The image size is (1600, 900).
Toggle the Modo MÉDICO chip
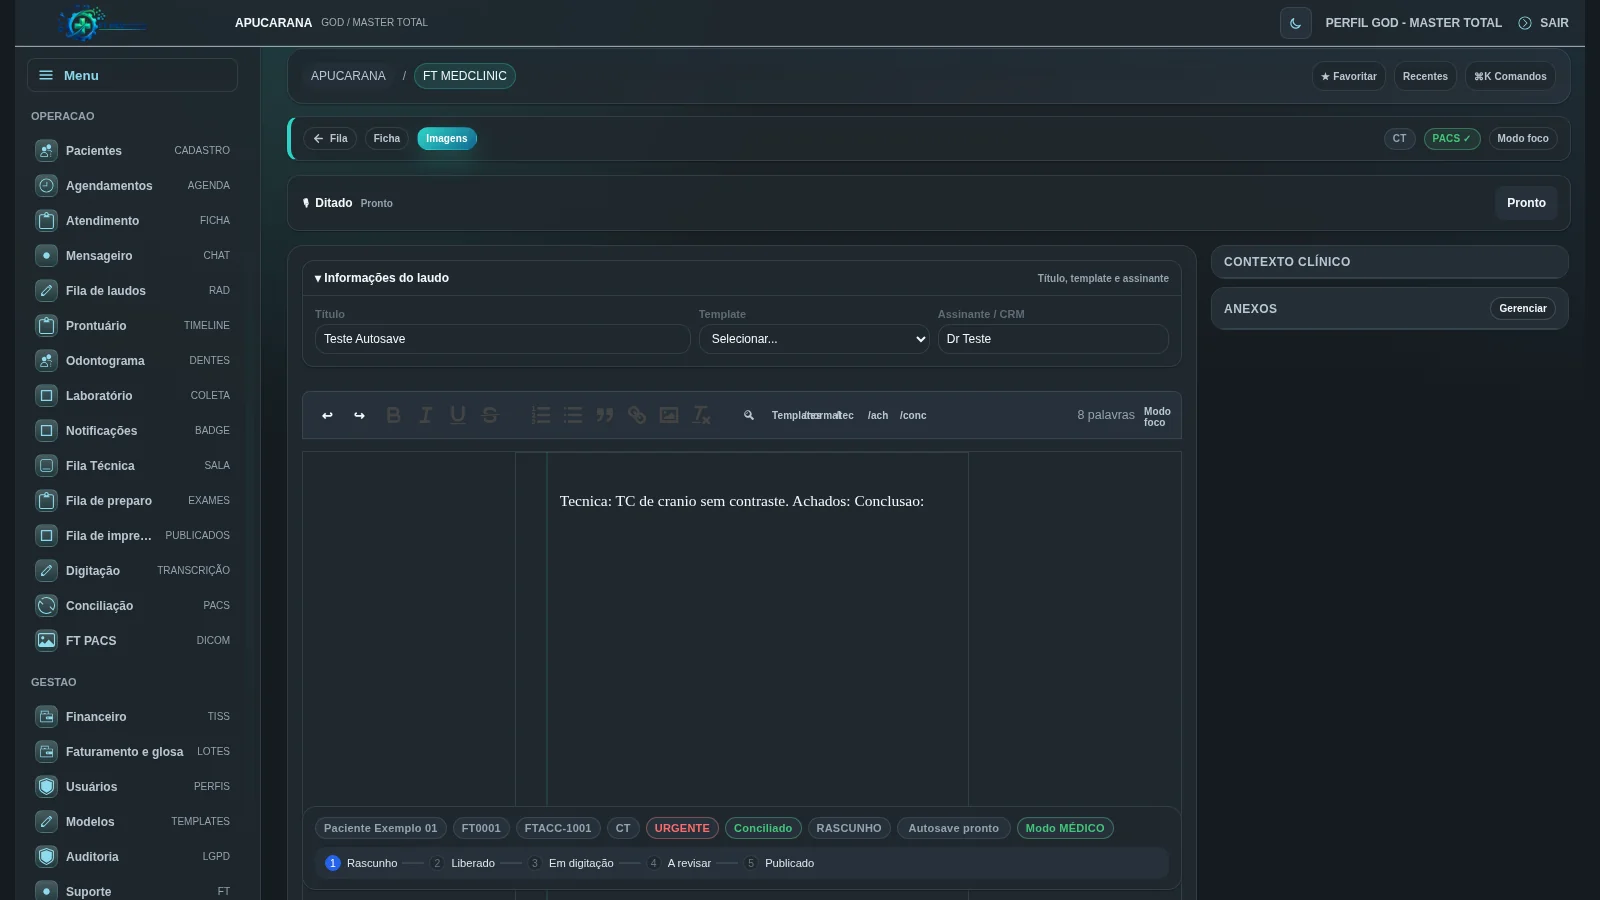point(1065,828)
